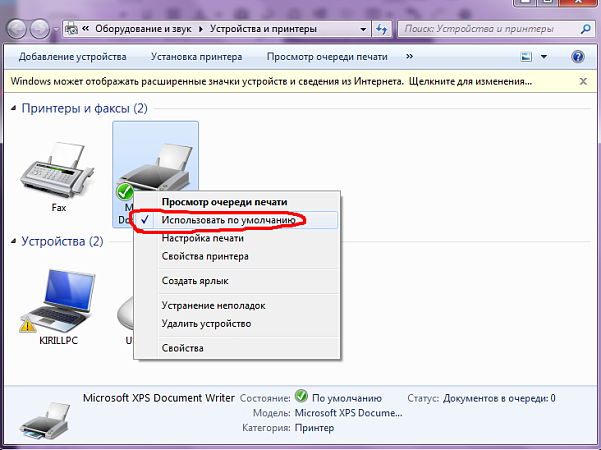Close the yellow information bar
Image resolution: width=601 pixels, height=450 pixels.
point(583,81)
